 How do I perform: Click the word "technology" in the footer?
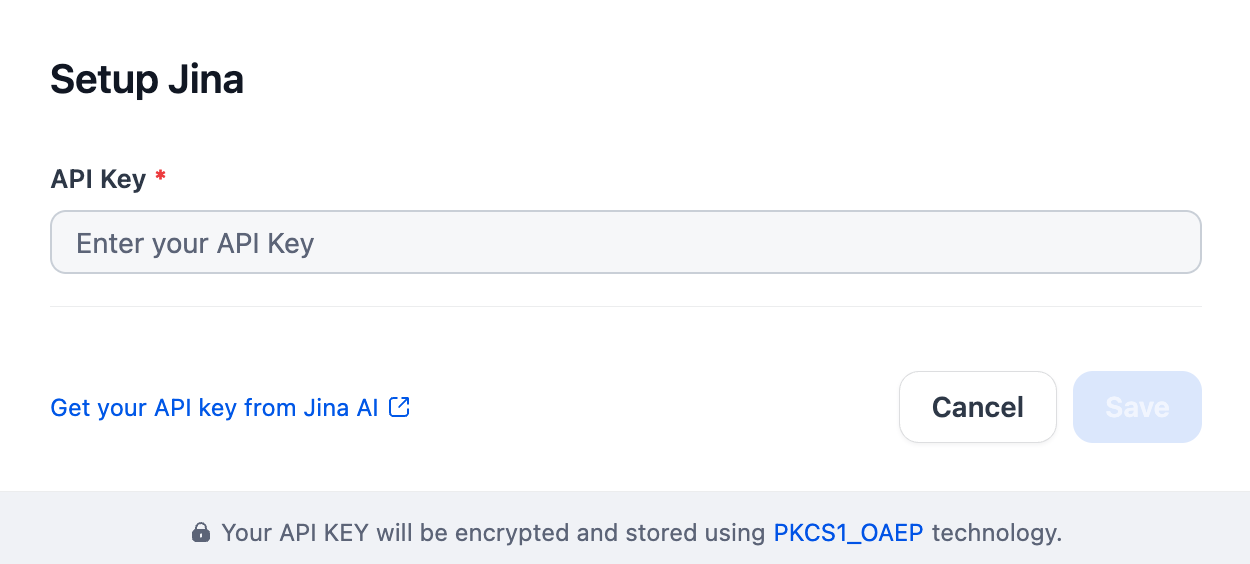pyautogui.click(x=994, y=533)
